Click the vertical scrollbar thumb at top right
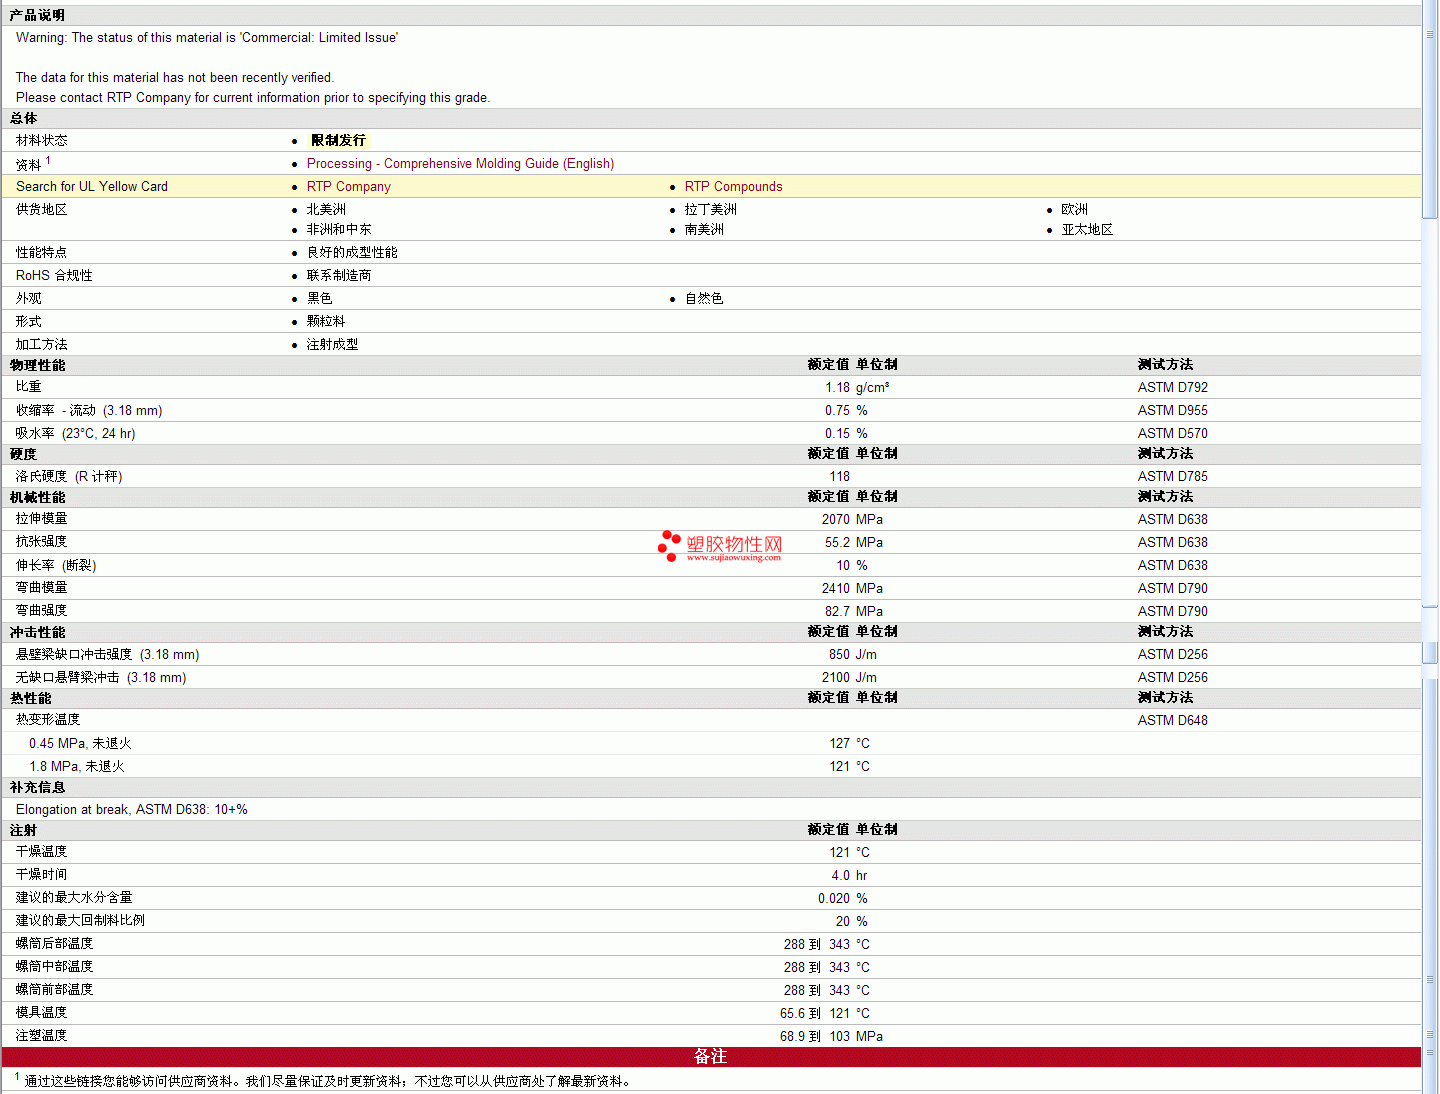 click(1430, 120)
